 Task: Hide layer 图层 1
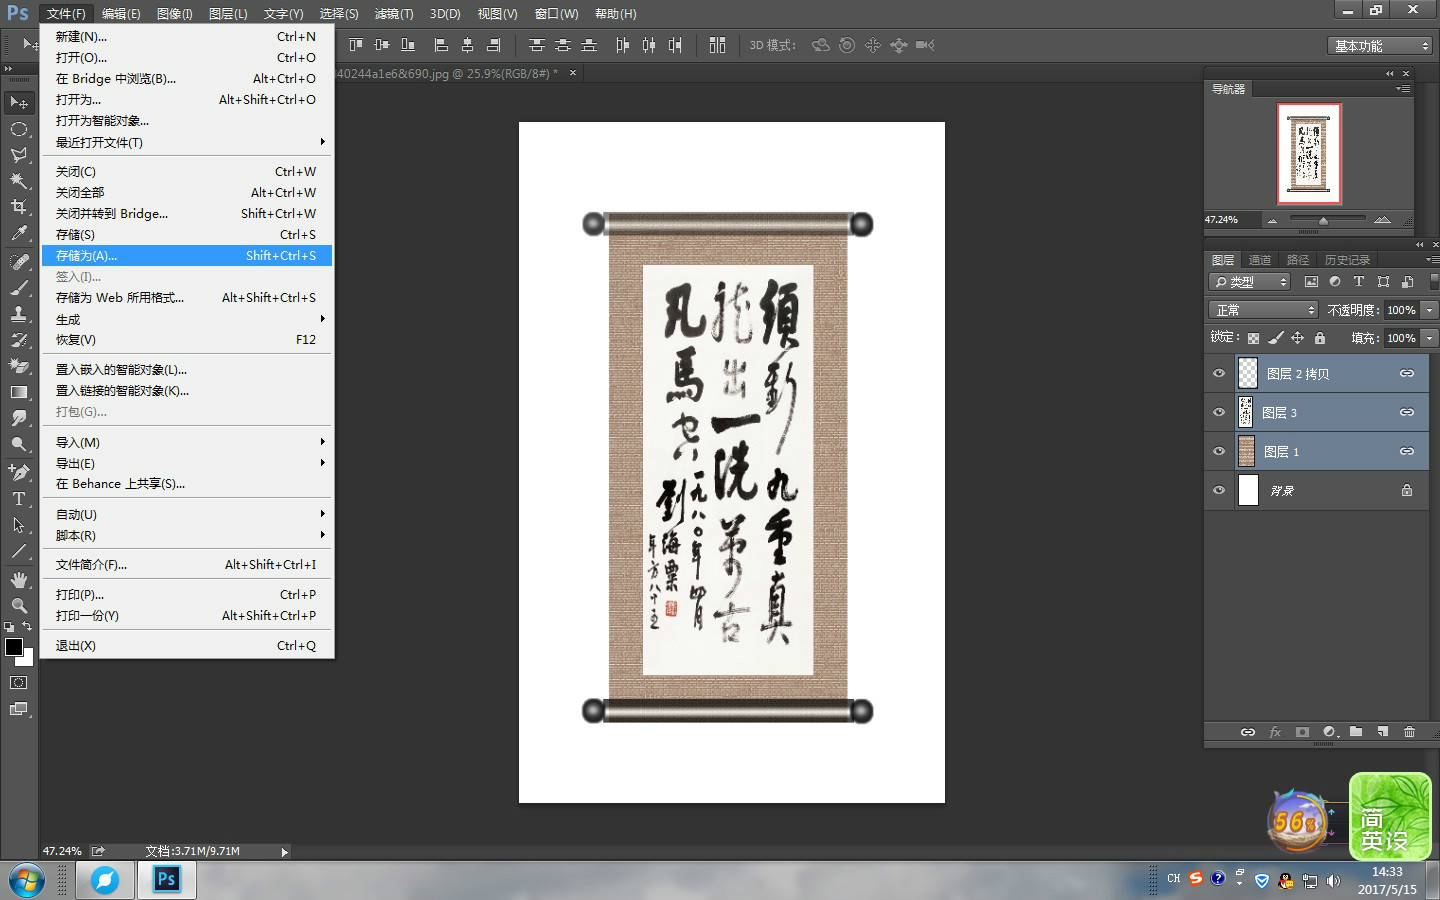click(x=1219, y=451)
